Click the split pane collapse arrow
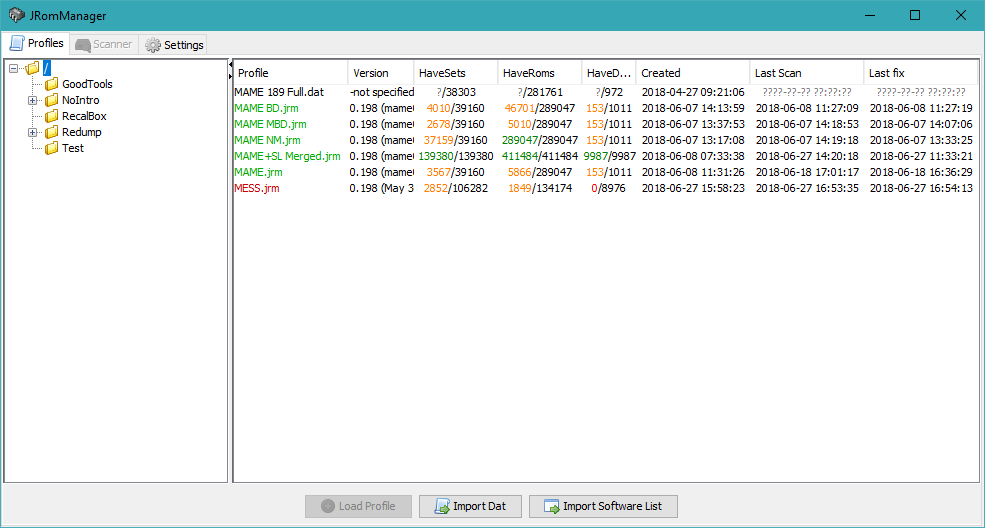985x528 pixels. [231, 65]
